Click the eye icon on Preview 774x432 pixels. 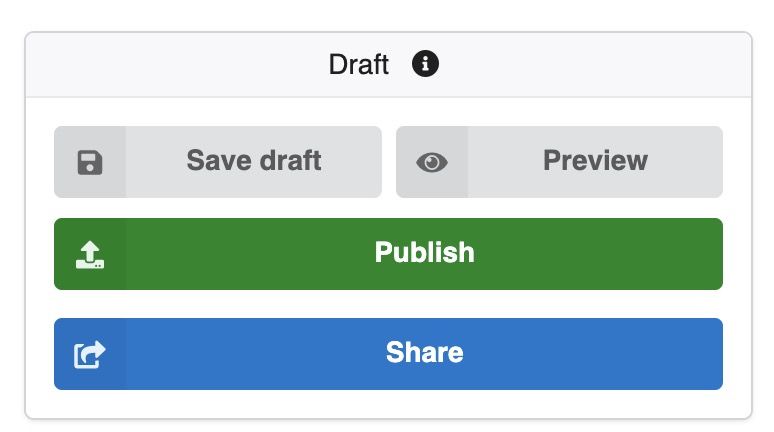[x=432, y=162]
